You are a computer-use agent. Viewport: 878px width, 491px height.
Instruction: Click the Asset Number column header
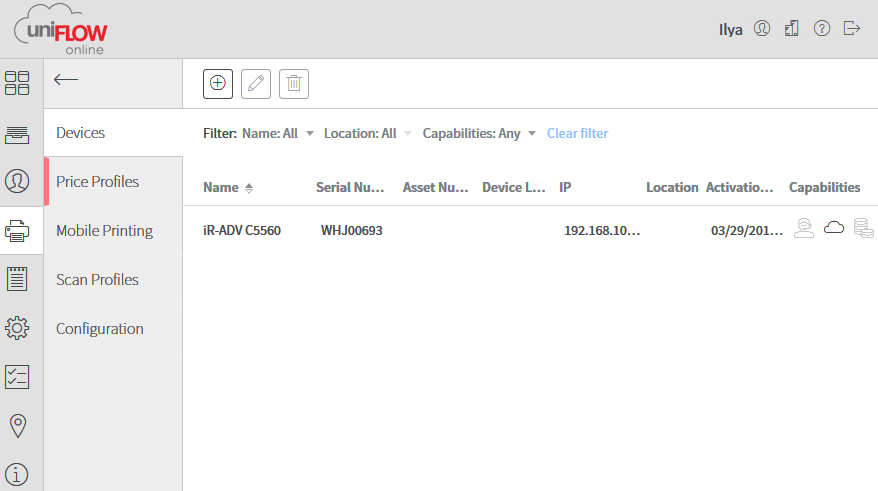[x=436, y=187]
